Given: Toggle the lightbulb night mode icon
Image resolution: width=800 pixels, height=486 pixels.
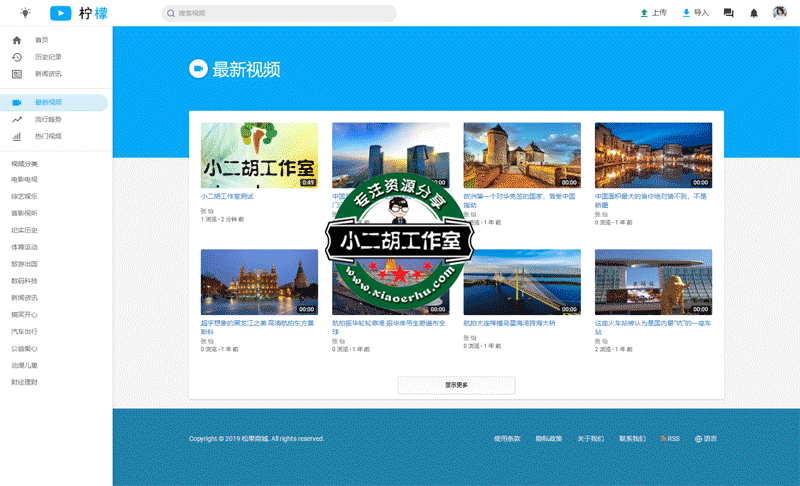Looking at the screenshot, I should point(25,13).
